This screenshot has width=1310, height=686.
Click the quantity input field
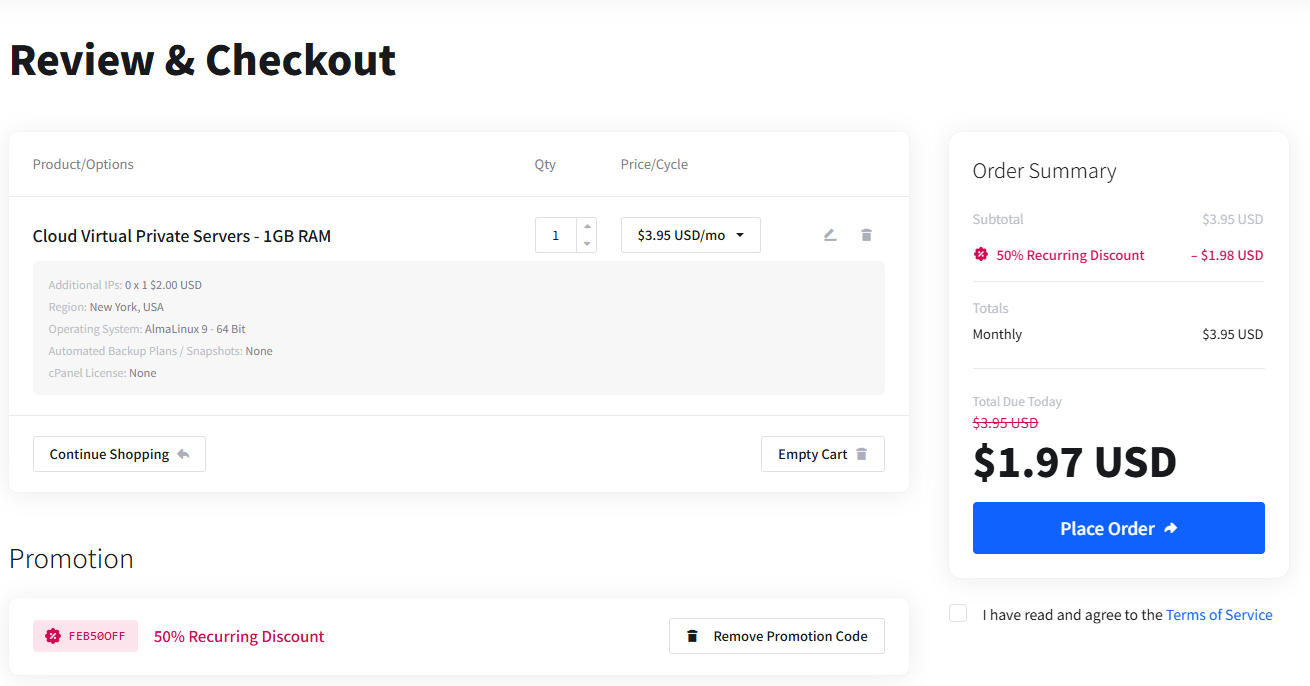556,235
